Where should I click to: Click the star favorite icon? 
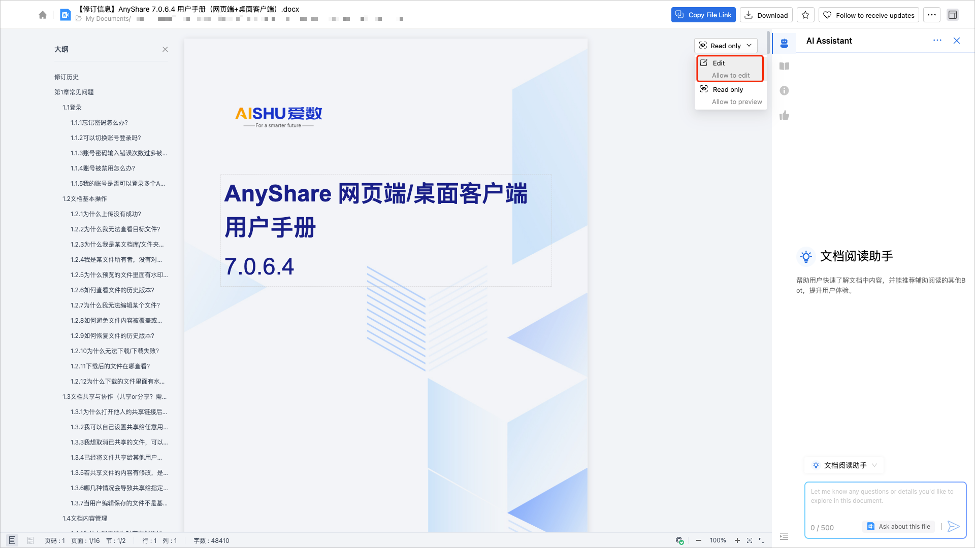coord(805,15)
